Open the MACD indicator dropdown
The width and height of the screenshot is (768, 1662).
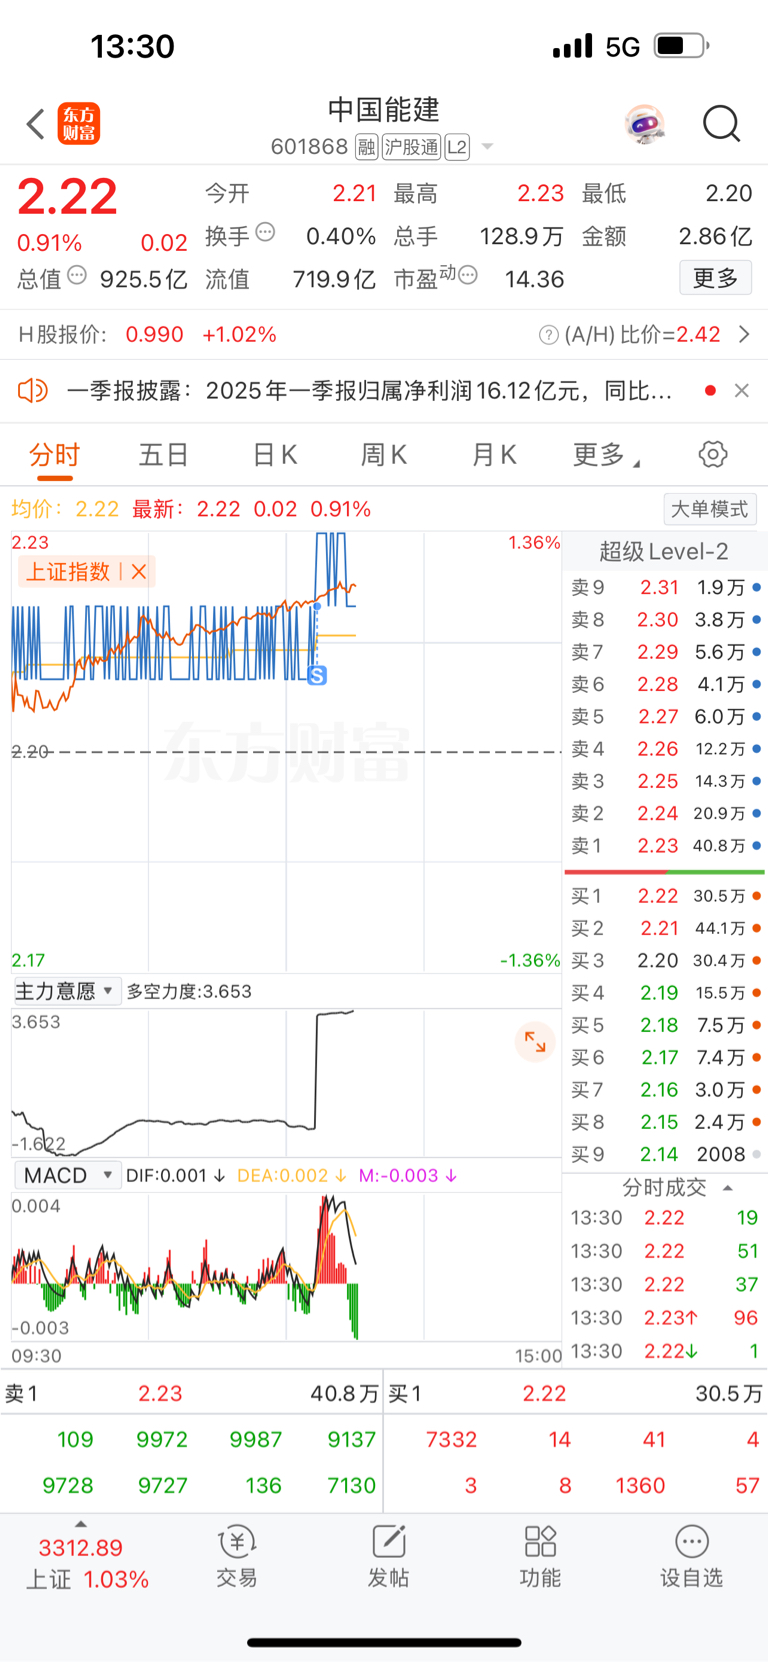coord(67,1175)
